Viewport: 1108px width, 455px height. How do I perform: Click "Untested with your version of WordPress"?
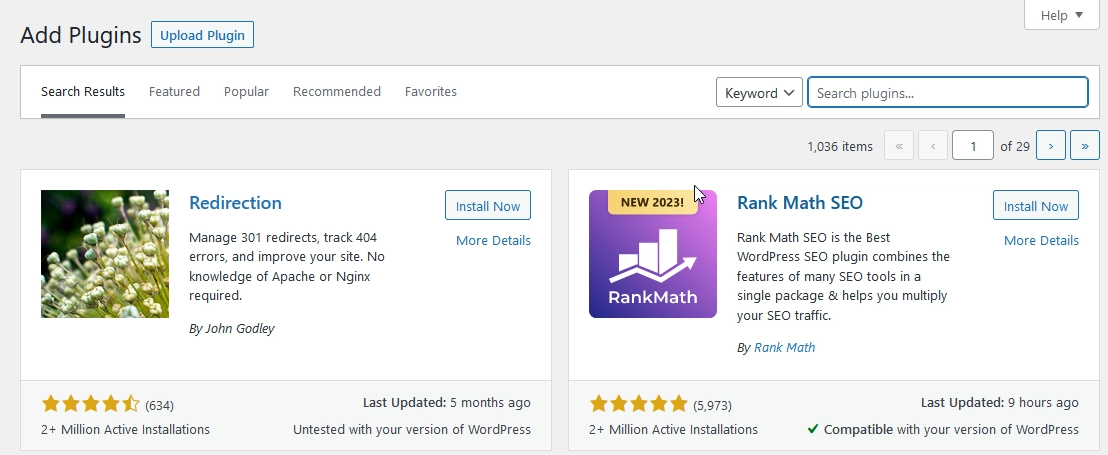pos(412,430)
